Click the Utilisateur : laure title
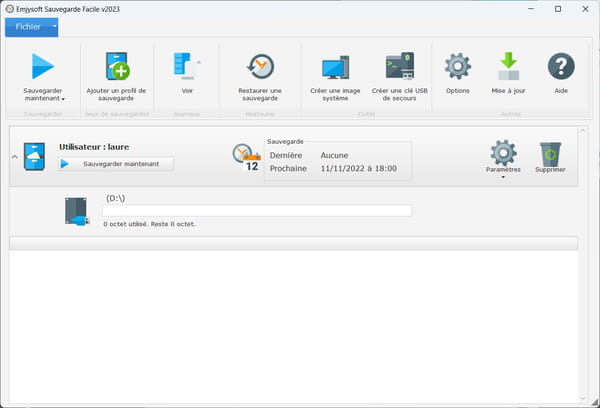This screenshot has width=600, height=408. 94,147
